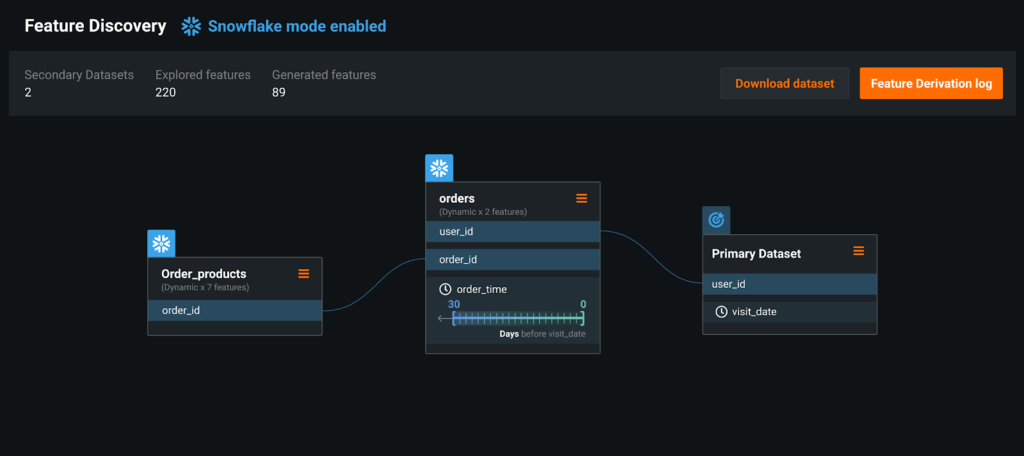The width and height of the screenshot is (1024, 456).
Task: Click the clock icon beside visit_date
Action: (x=722, y=312)
